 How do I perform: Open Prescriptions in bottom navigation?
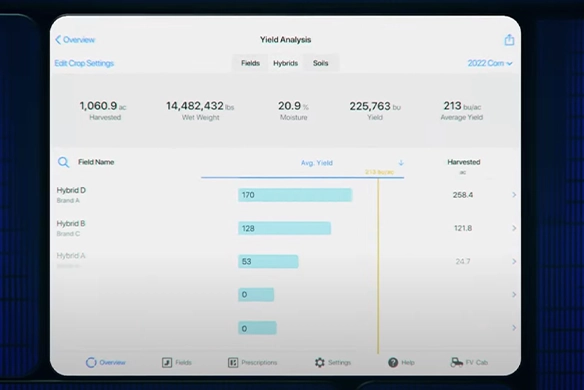click(x=253, y=362)
